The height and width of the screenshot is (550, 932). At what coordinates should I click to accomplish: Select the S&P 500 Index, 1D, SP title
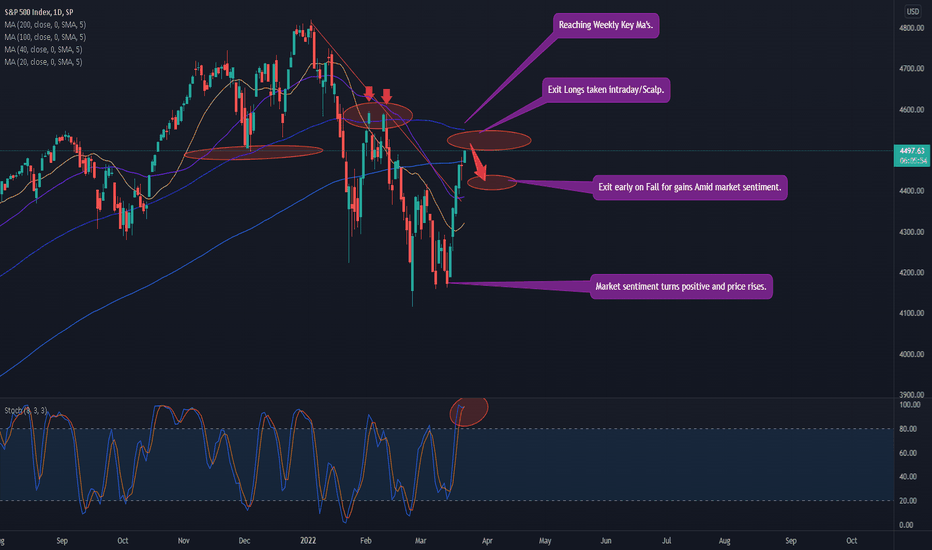click(39, 12)
